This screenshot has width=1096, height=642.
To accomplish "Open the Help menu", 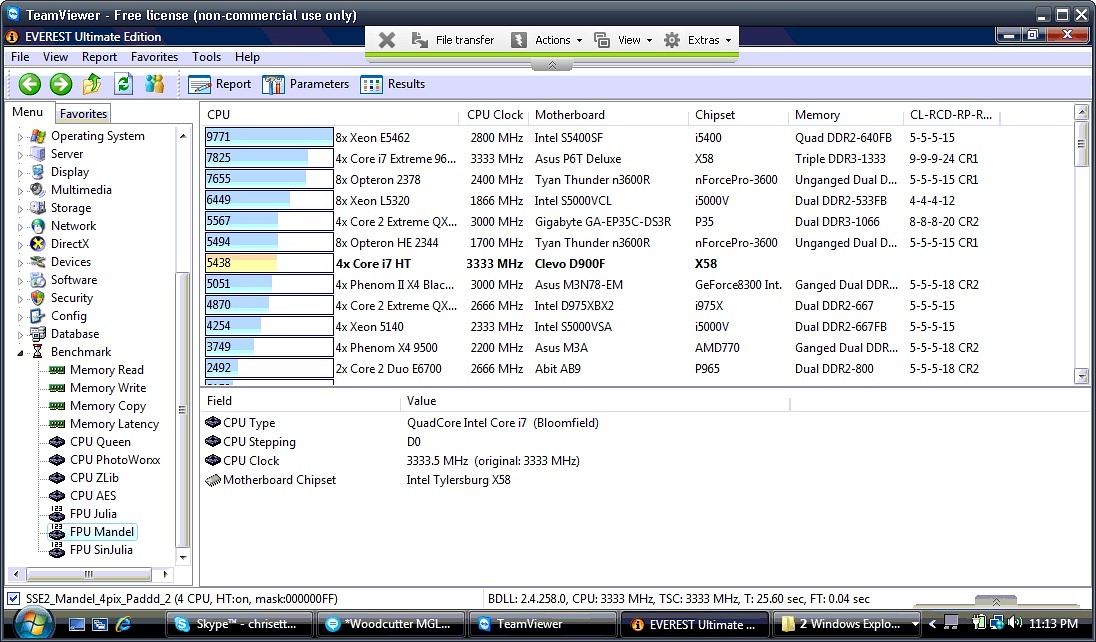I will pyautogui.click(x=247, y=57).
